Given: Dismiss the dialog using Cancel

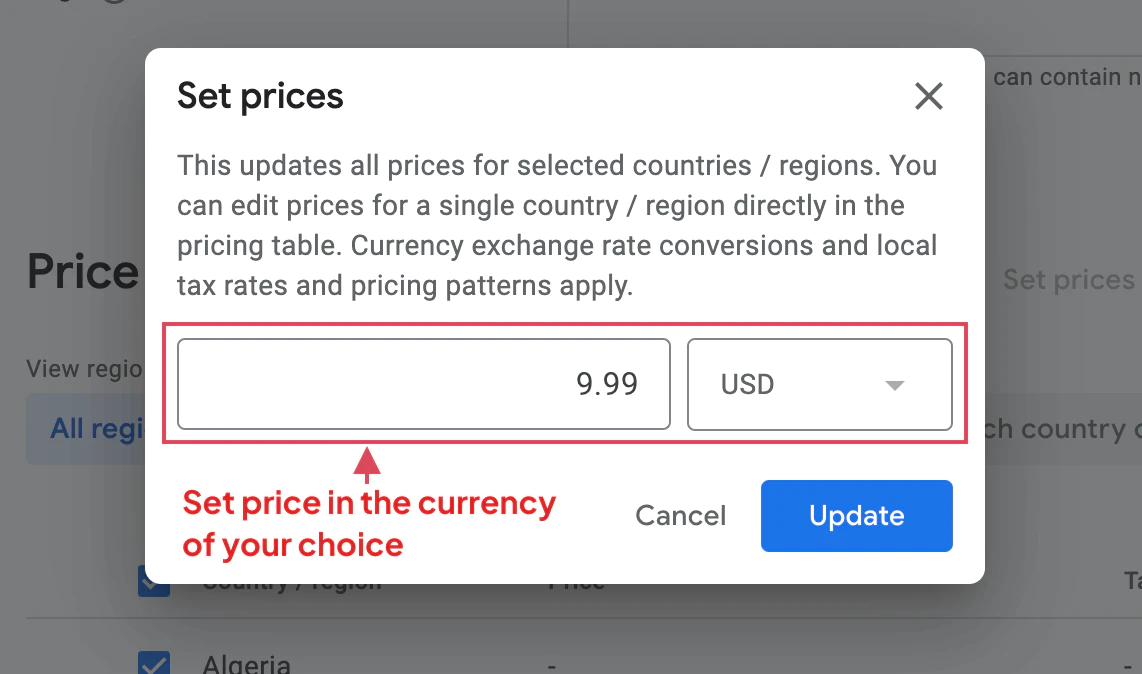Looking at the screenshot, I should (x=681, y=516).
